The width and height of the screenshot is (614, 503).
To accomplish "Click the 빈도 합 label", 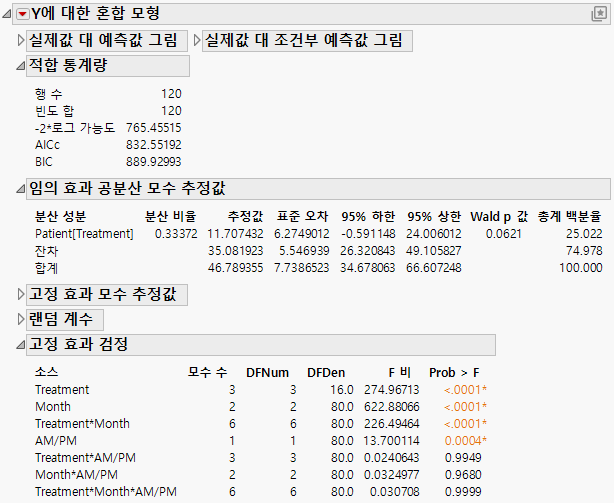I will [x=54, y=111].
